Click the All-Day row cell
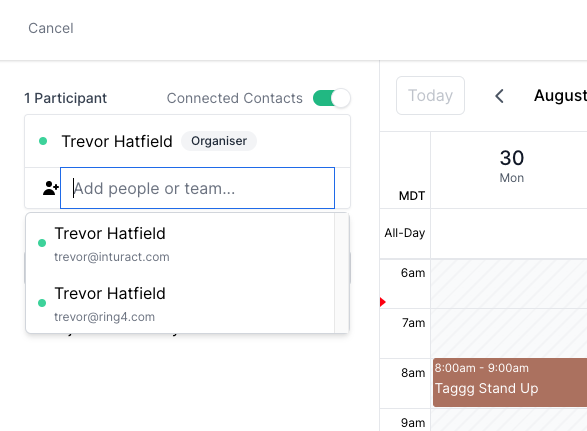The image size is (587, 431). pos(509,233)
